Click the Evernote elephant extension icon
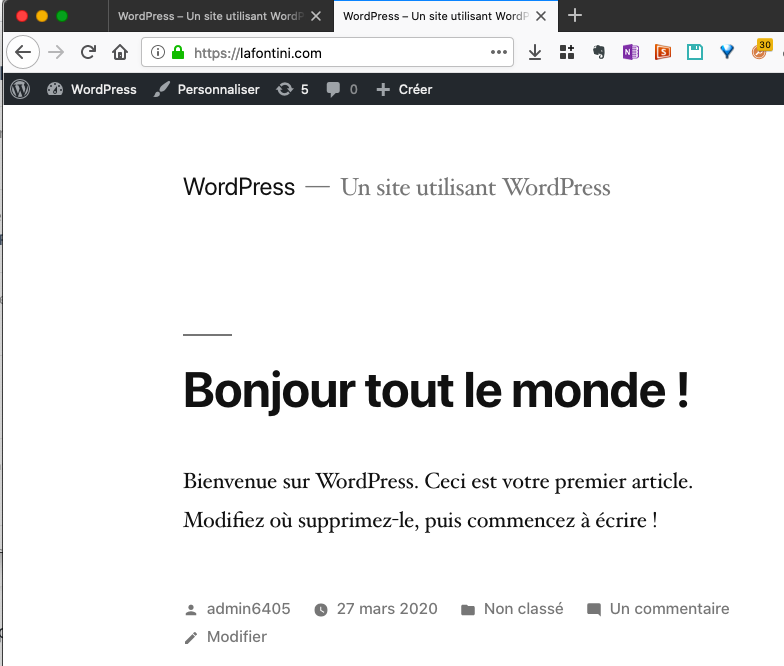The image size is (784, 666). [599, 52]
